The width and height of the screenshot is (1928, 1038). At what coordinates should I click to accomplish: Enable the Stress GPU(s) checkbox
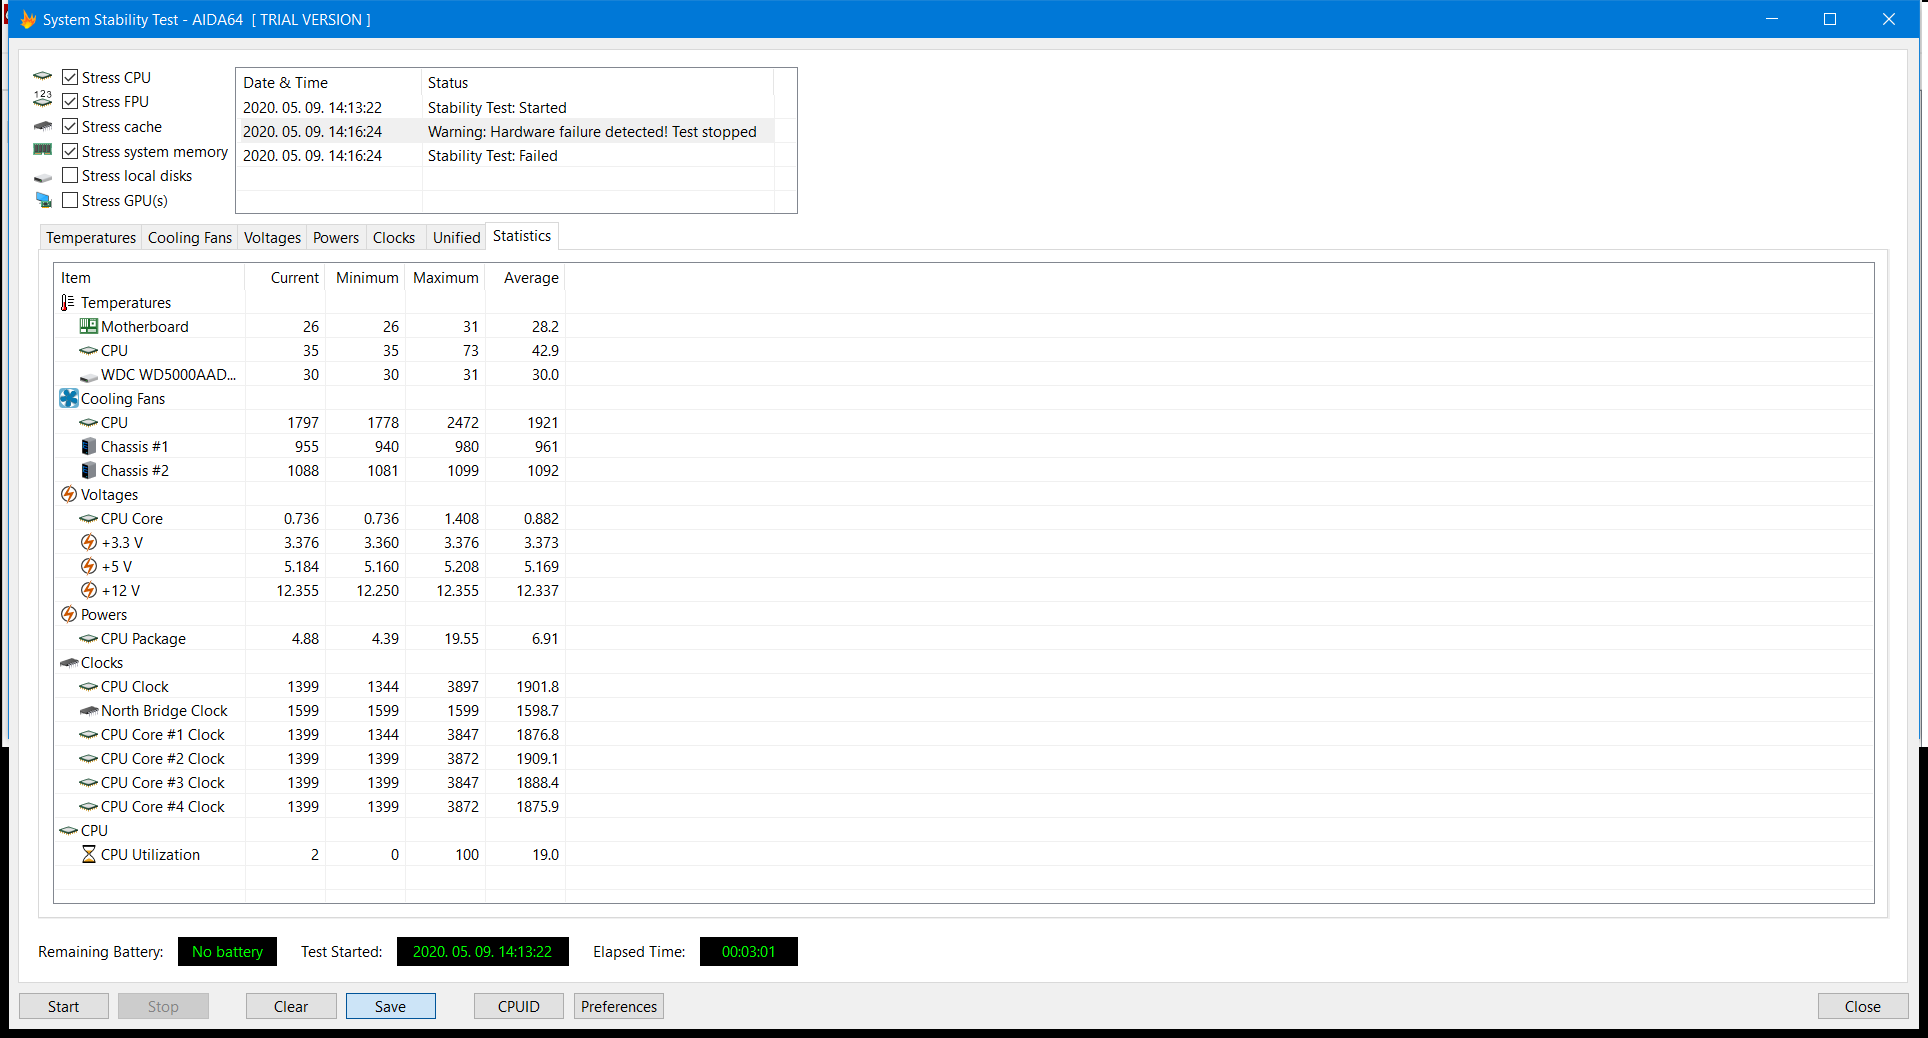click(70, 200)
